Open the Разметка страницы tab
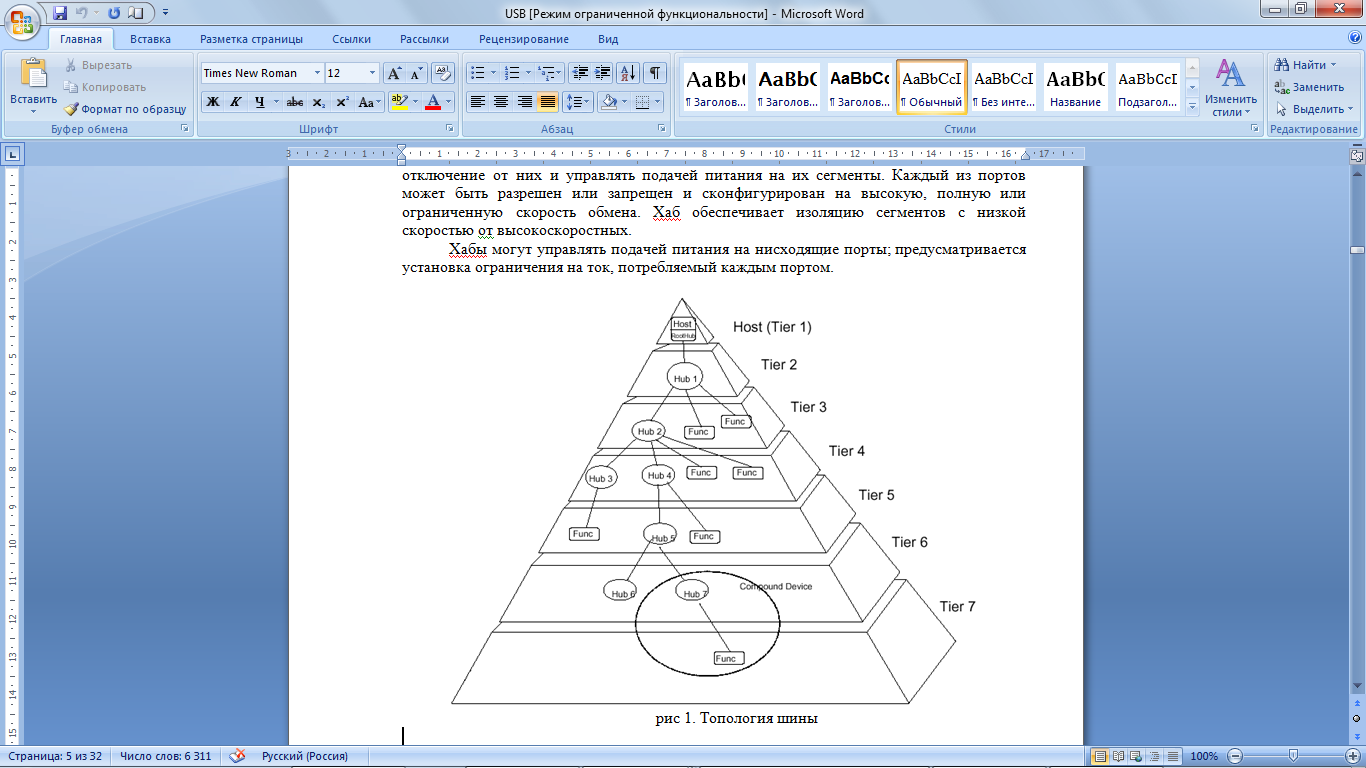 pos(251,39)
